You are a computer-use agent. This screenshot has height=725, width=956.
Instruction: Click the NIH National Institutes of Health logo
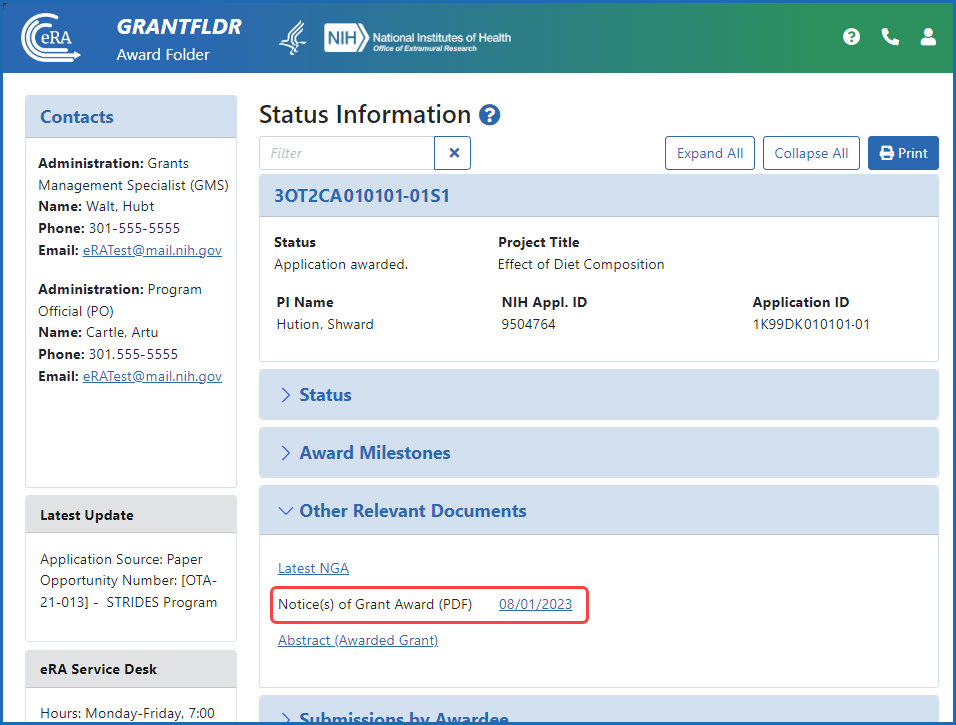pos(418,38)
